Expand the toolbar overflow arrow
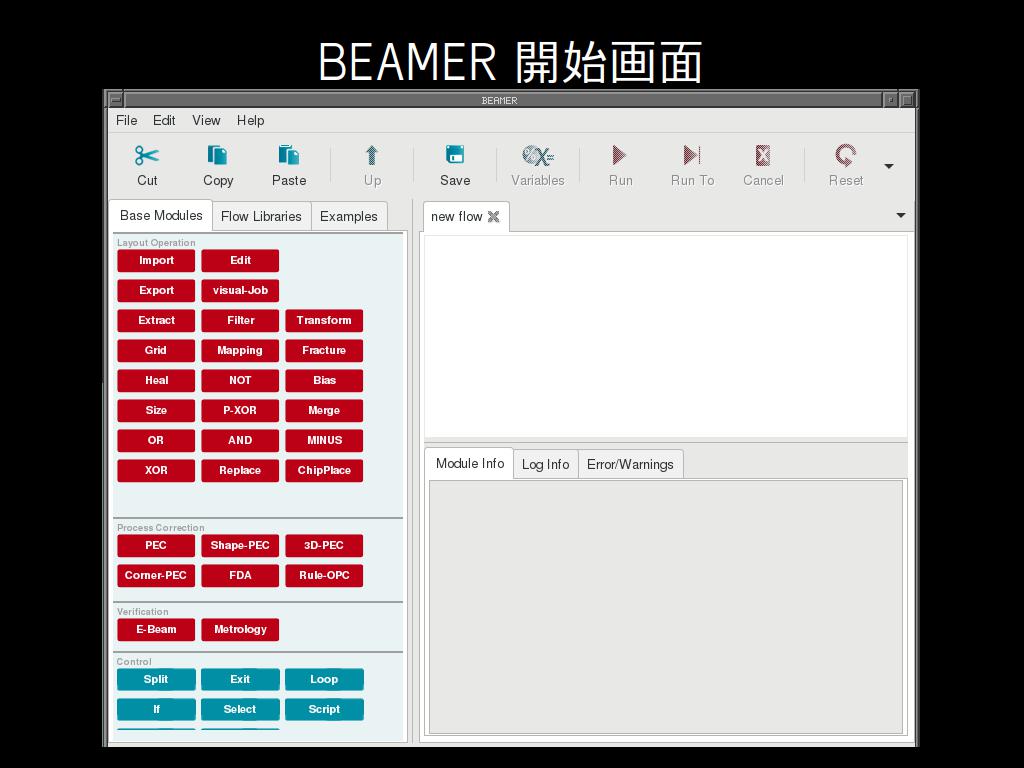This screenshot has width=1024, height=768. tap(889, 166)
